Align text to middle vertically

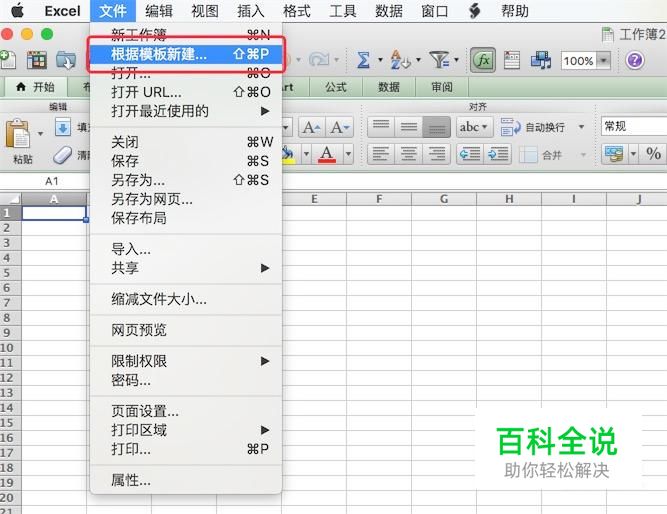[409, 127]
